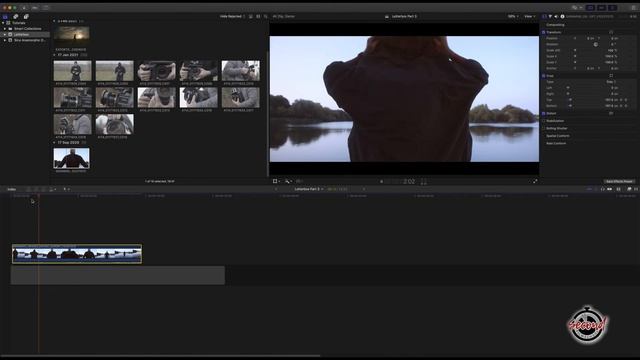Show Distort onscreen controls icon
The height and width of the screenshot is (360, 640).
coord(611,113)
